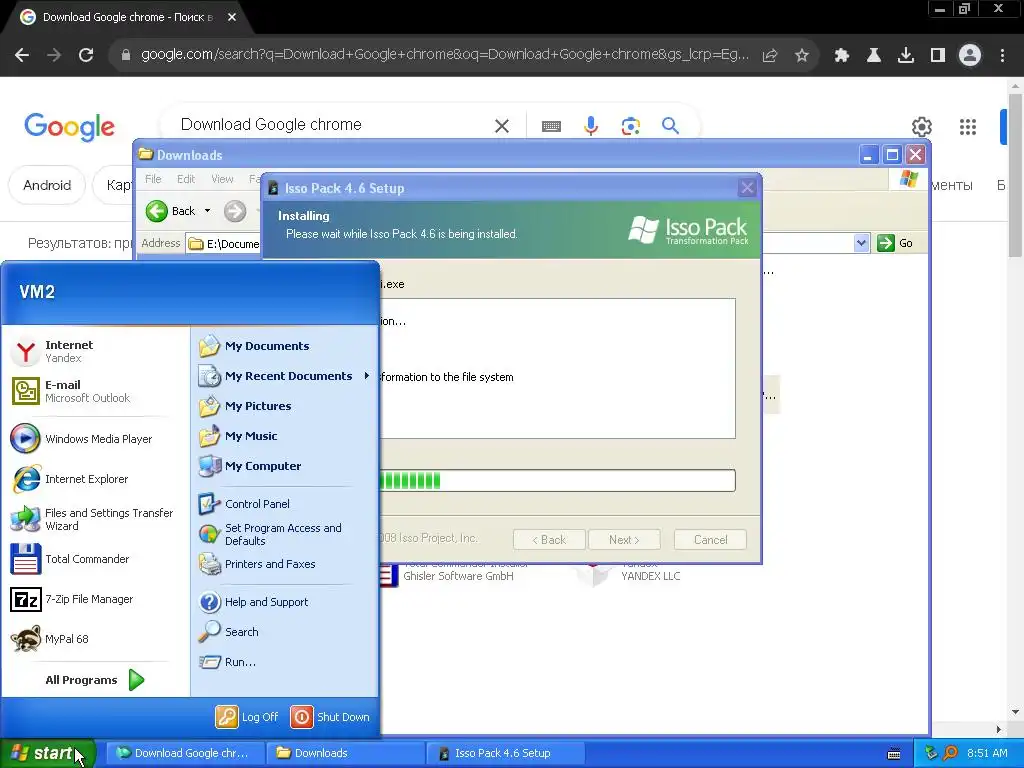The image size is (1024, 768).
Task: Open File menu in Downloads window
Action: (153, 179)
